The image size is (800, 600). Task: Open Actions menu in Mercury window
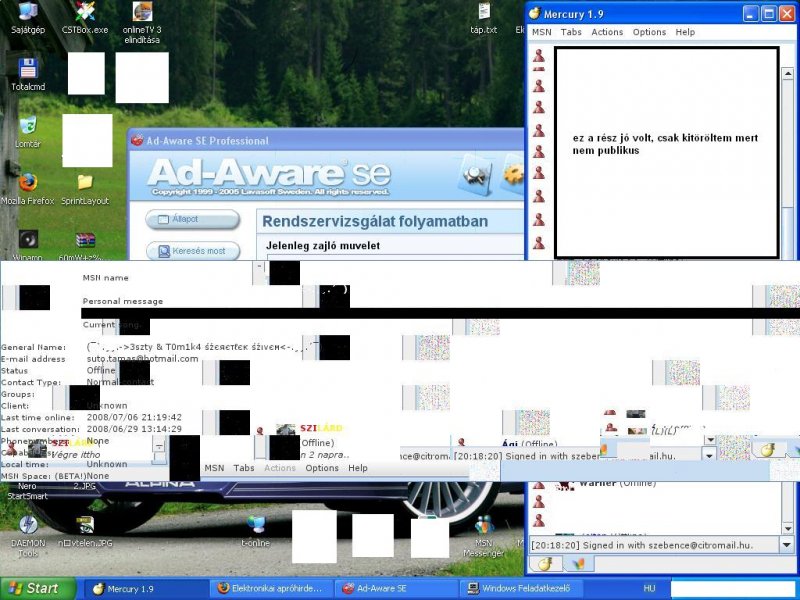[x=607, y=32]
